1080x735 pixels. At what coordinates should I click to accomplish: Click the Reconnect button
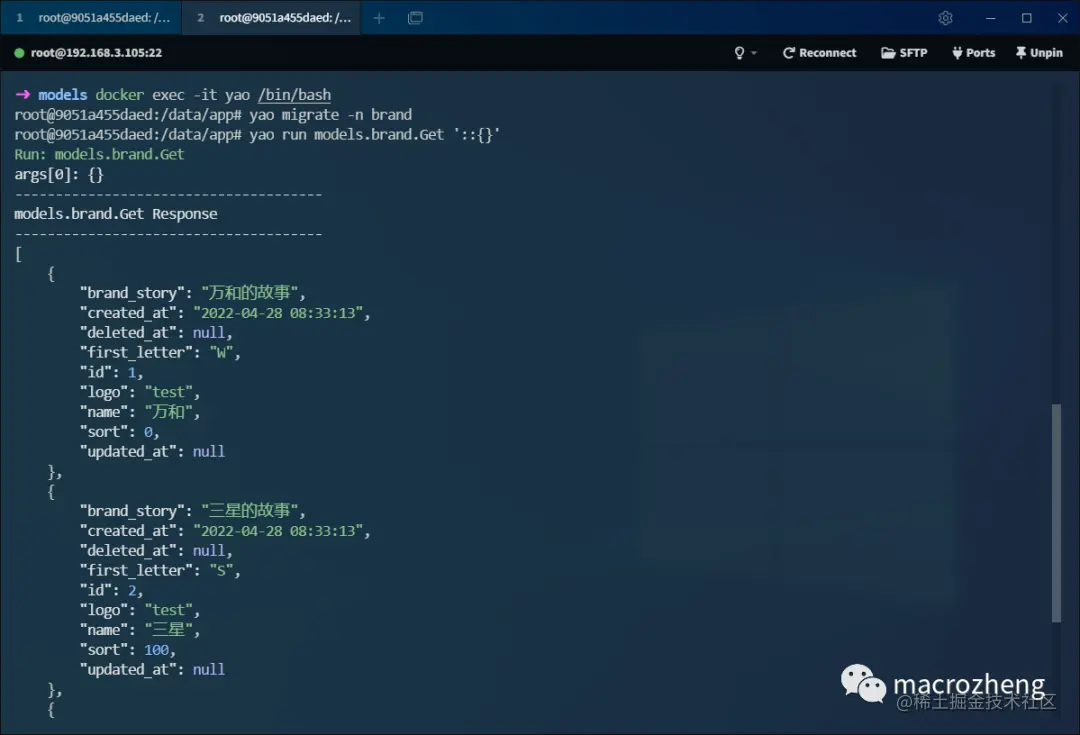point(819,53)
